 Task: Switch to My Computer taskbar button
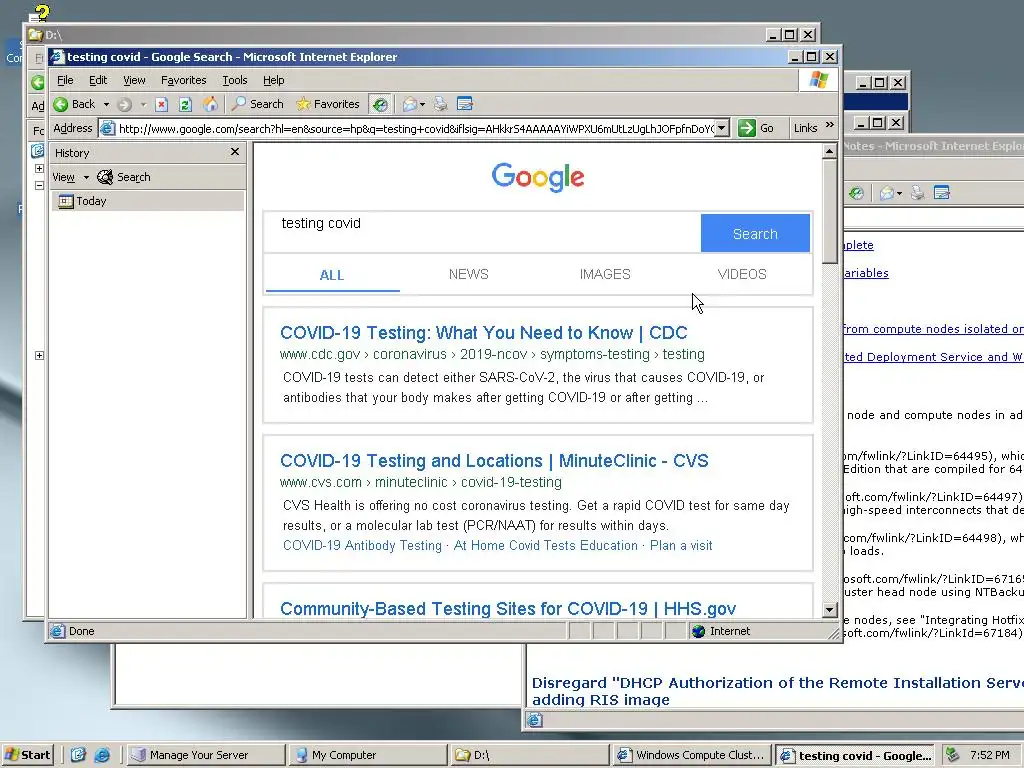pos(366,755)
